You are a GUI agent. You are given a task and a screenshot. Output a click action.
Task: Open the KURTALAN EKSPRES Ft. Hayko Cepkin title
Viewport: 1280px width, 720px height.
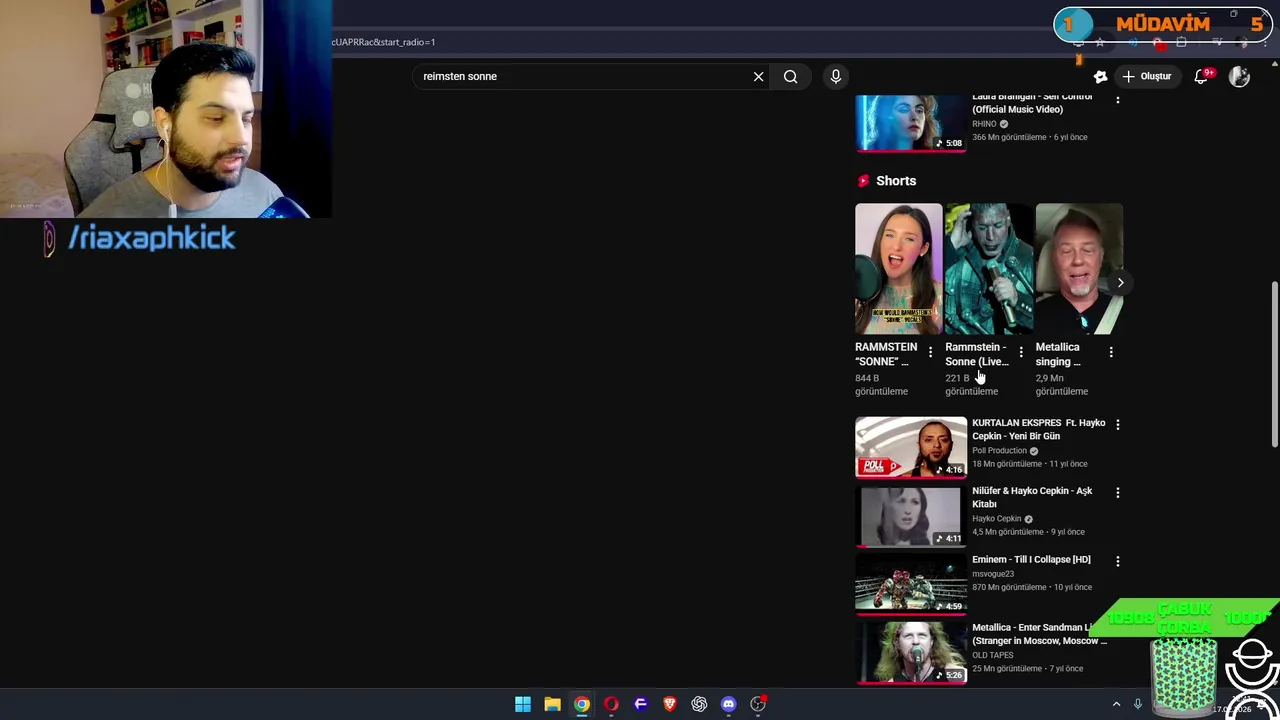click(x=1038, y=429)
